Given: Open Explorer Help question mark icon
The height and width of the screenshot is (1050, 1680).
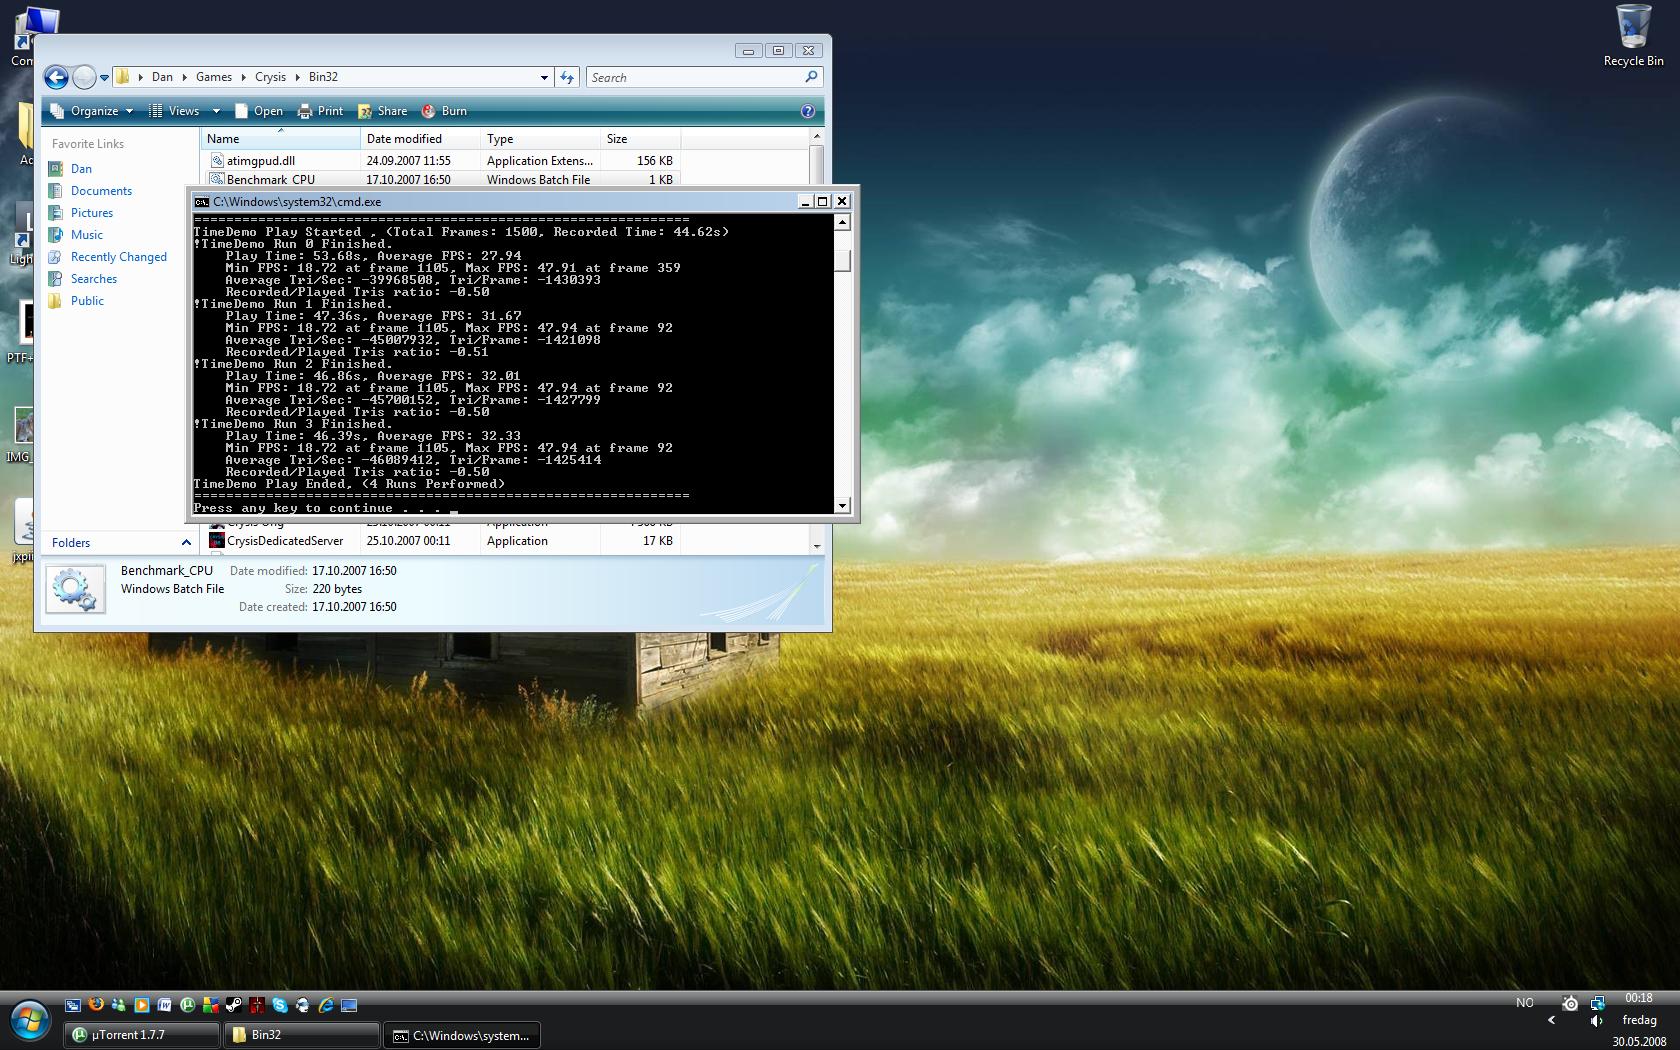Looking at the screenshot, I should 808,111.
